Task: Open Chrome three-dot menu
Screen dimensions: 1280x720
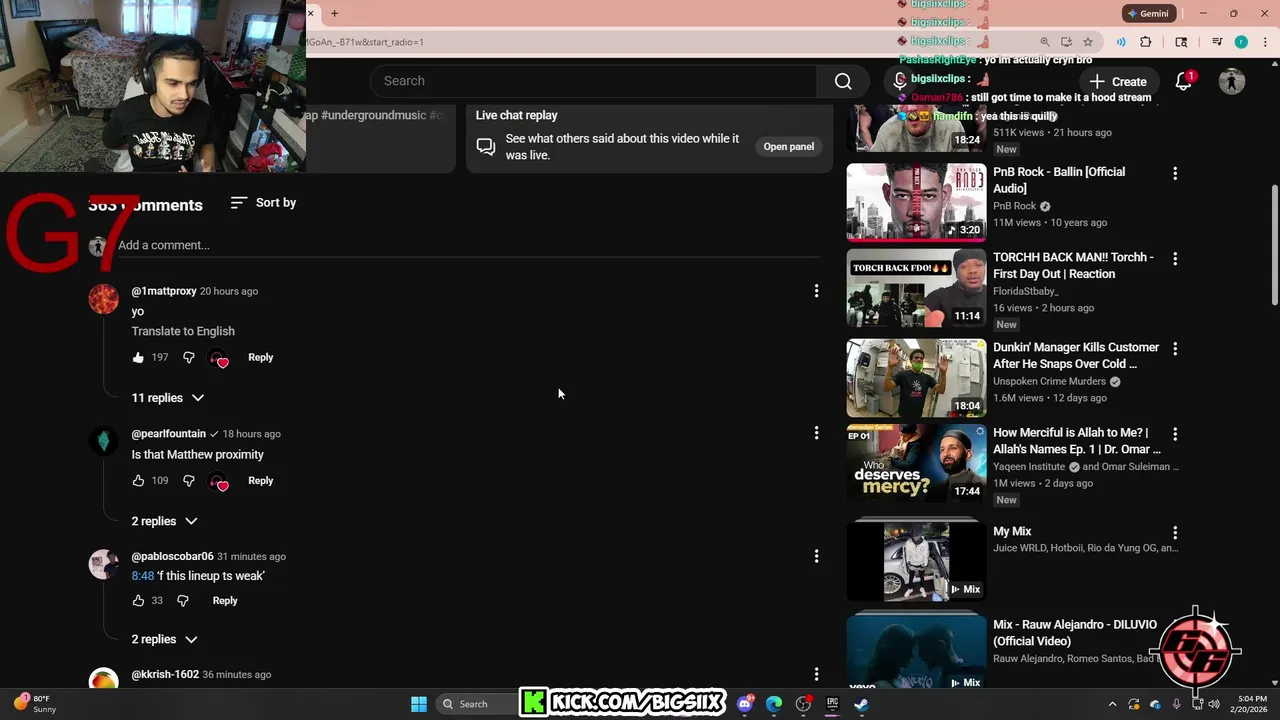Action: [1263, 42]
